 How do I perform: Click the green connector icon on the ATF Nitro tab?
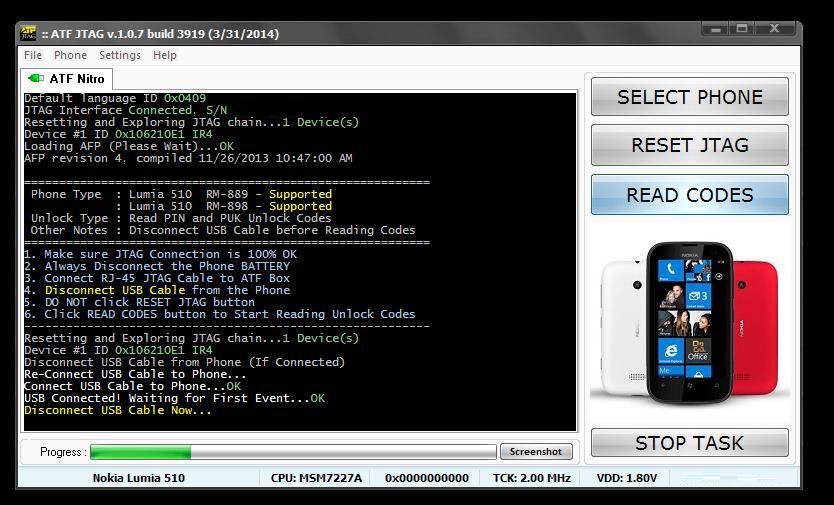coord(36,78)
